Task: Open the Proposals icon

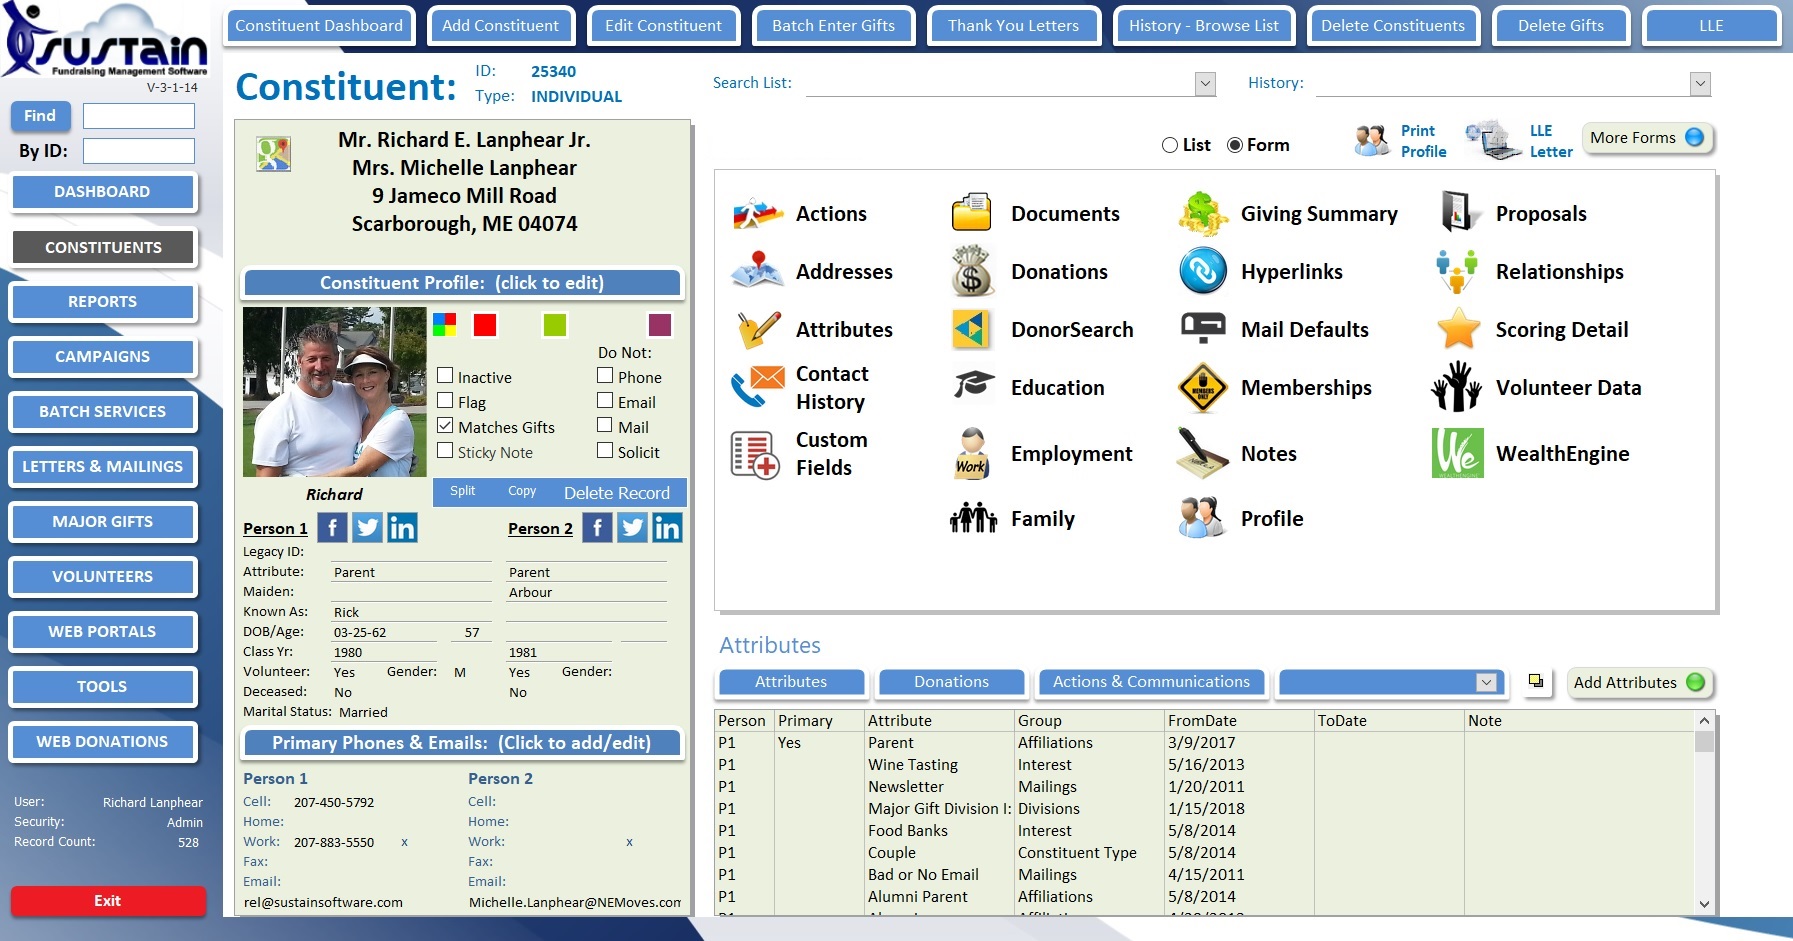Action: (x=1460, y=212)
